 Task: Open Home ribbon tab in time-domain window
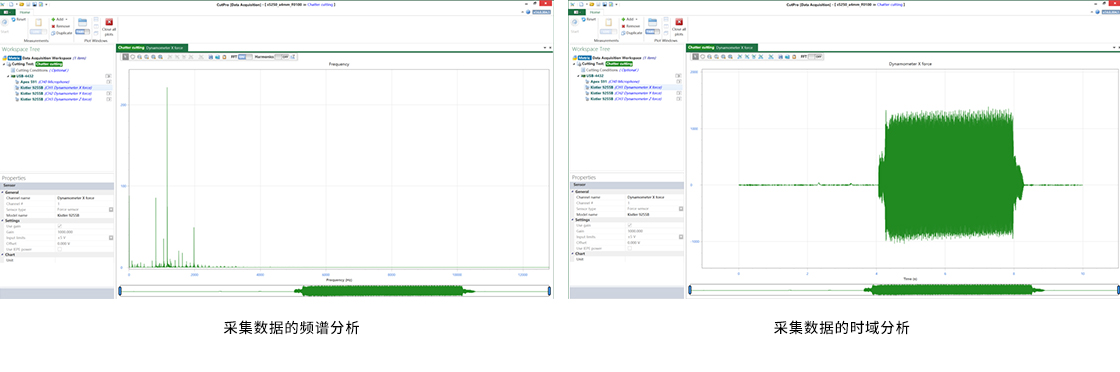point(596,13)
